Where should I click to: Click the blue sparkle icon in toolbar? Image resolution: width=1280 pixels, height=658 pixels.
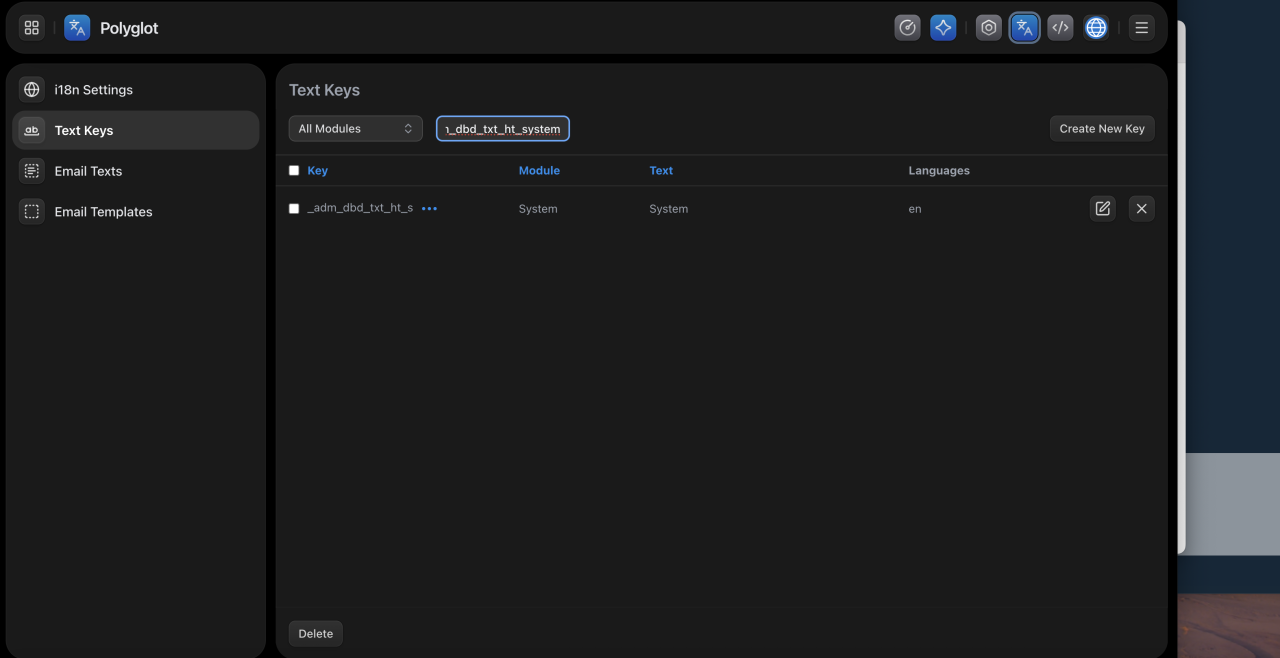(x=943, y=28)
